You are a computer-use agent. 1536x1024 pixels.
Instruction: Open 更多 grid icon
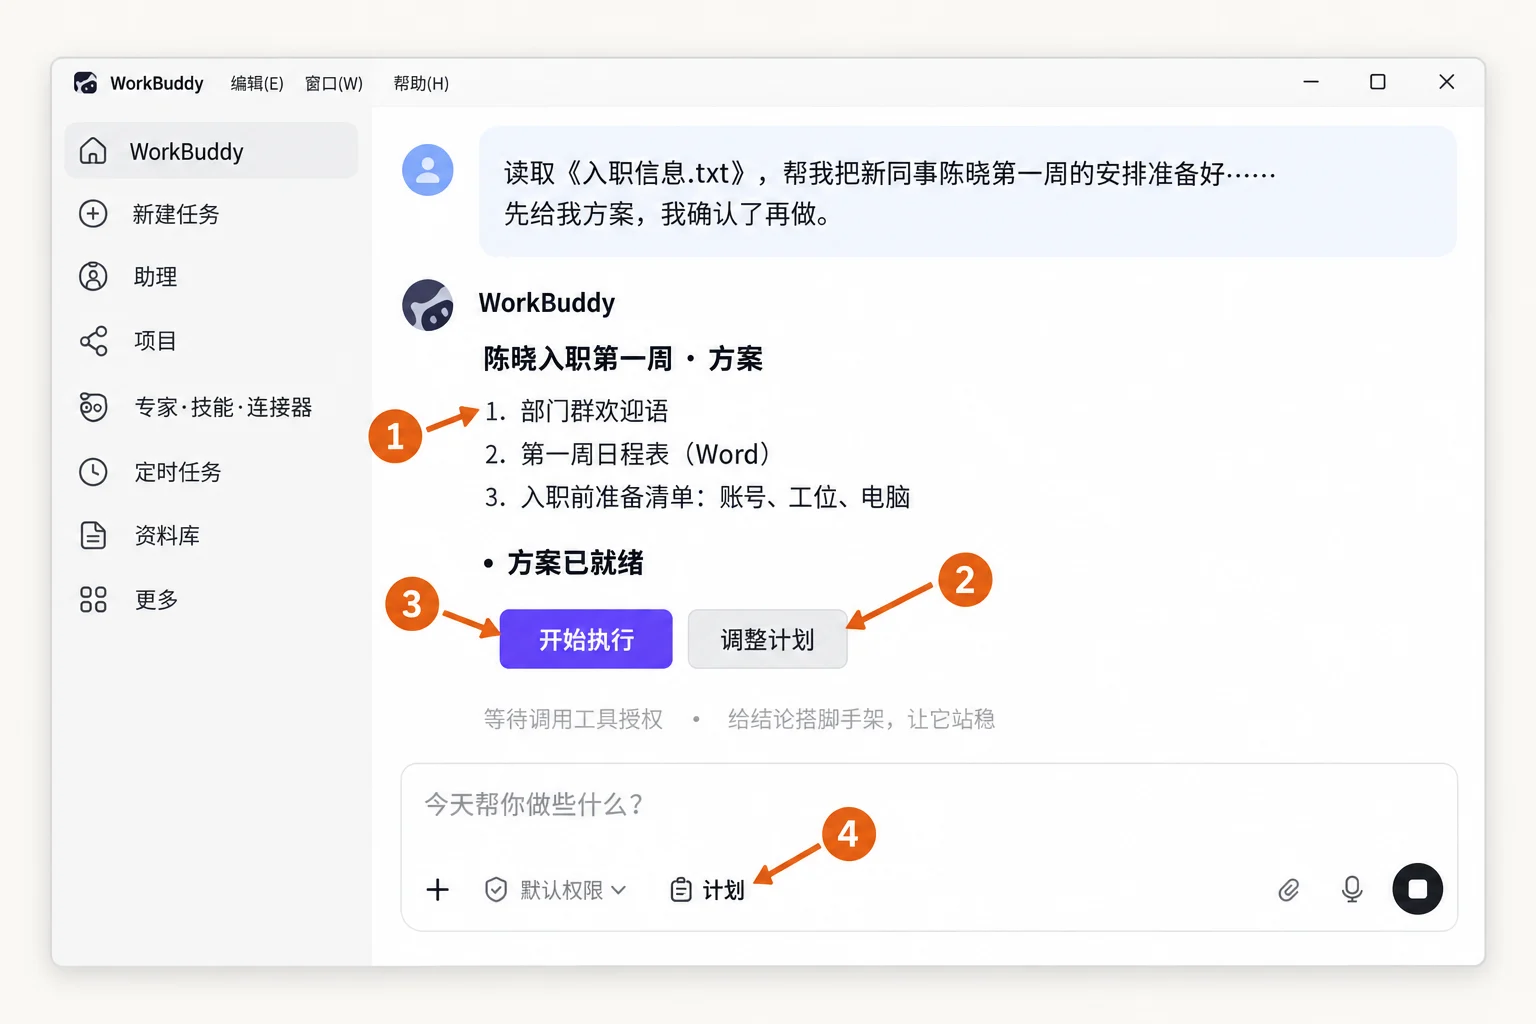[x=93, y=600]
